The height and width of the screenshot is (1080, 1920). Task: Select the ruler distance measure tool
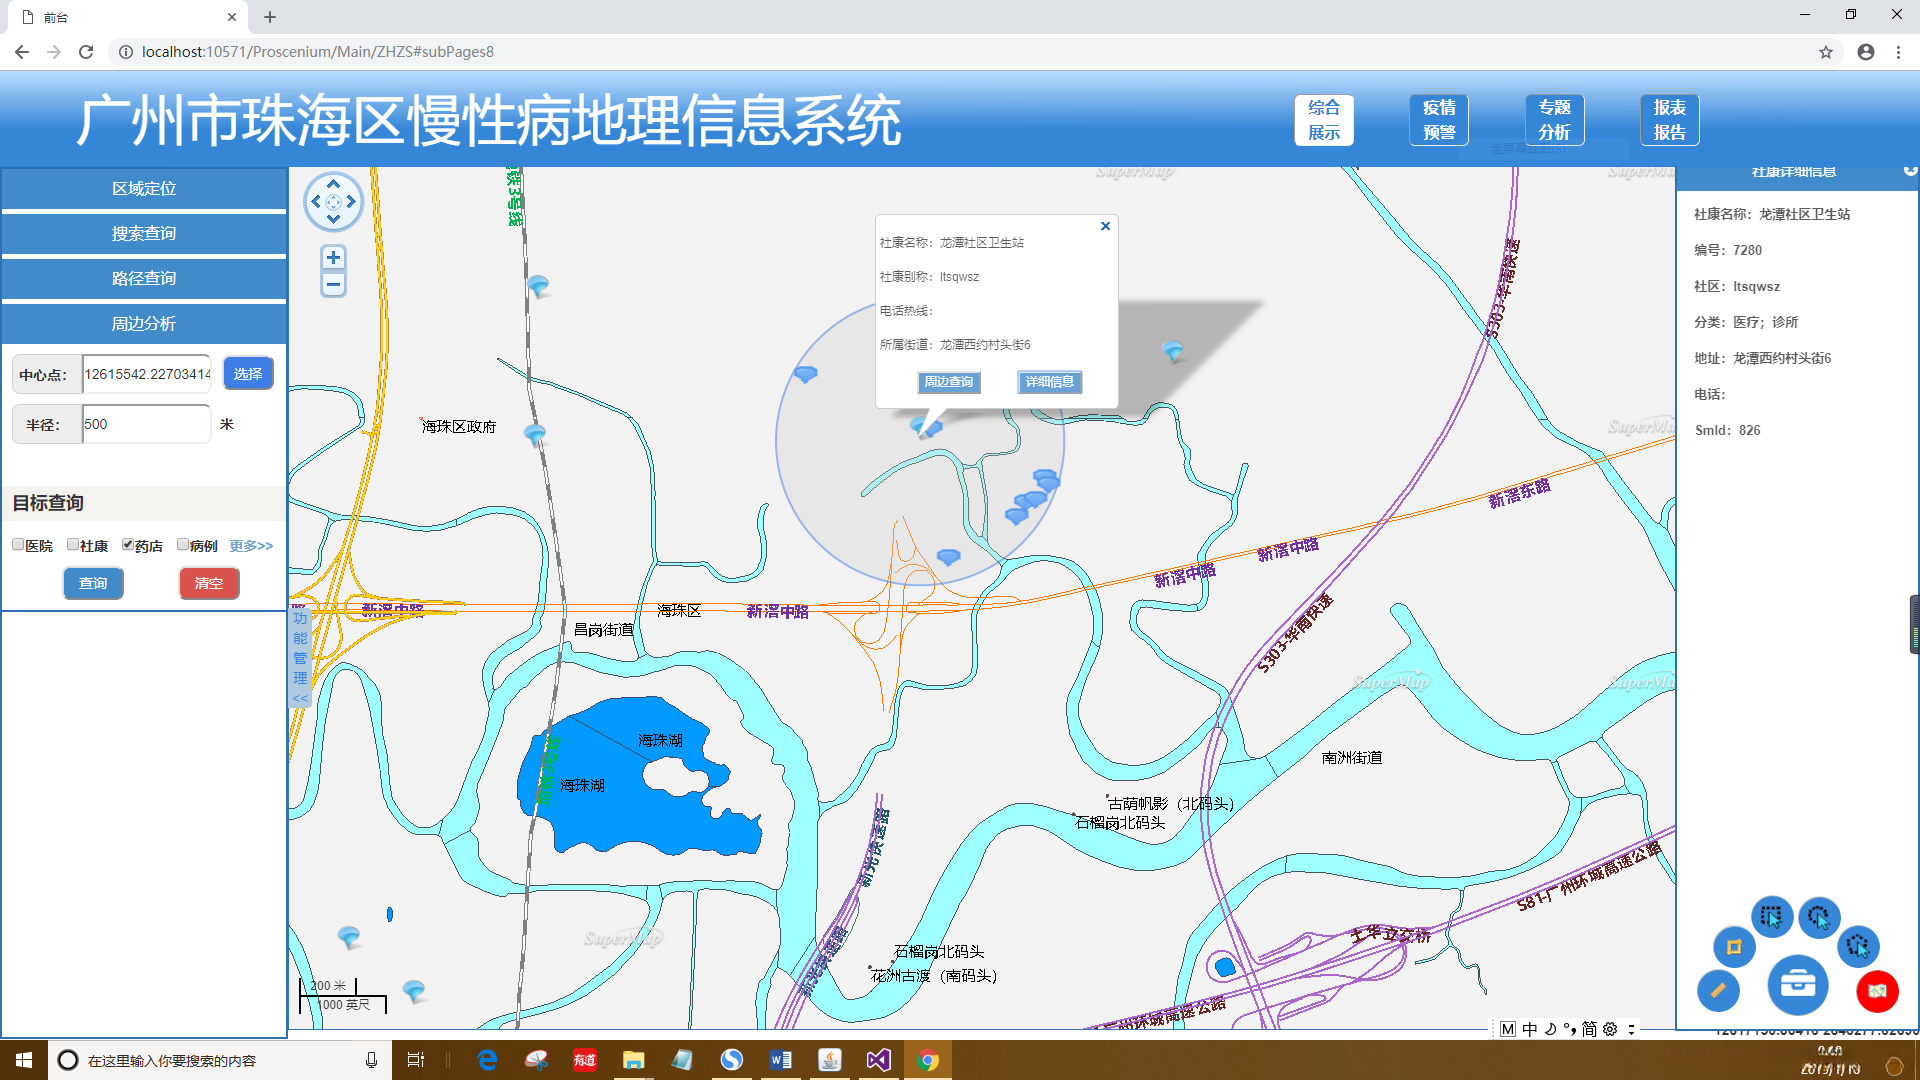coord(1718,990)
